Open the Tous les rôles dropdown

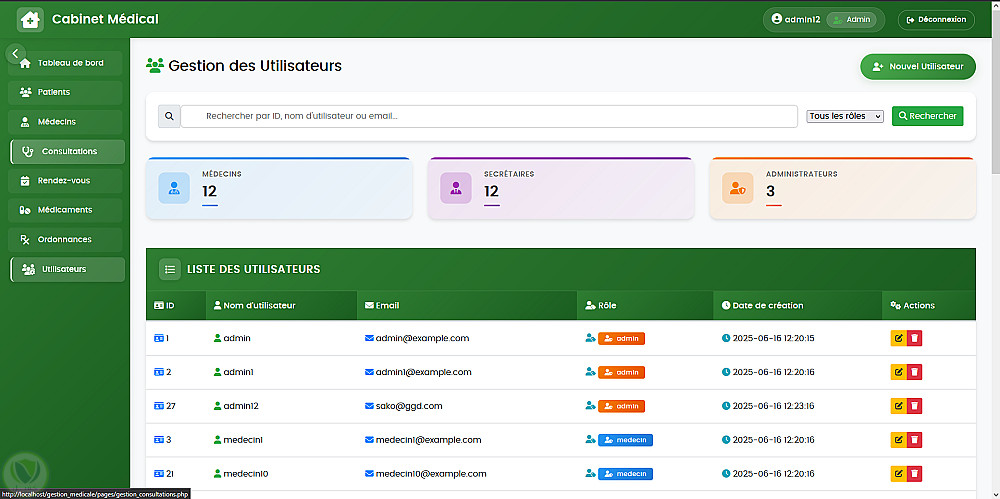[x=845, y=116]
